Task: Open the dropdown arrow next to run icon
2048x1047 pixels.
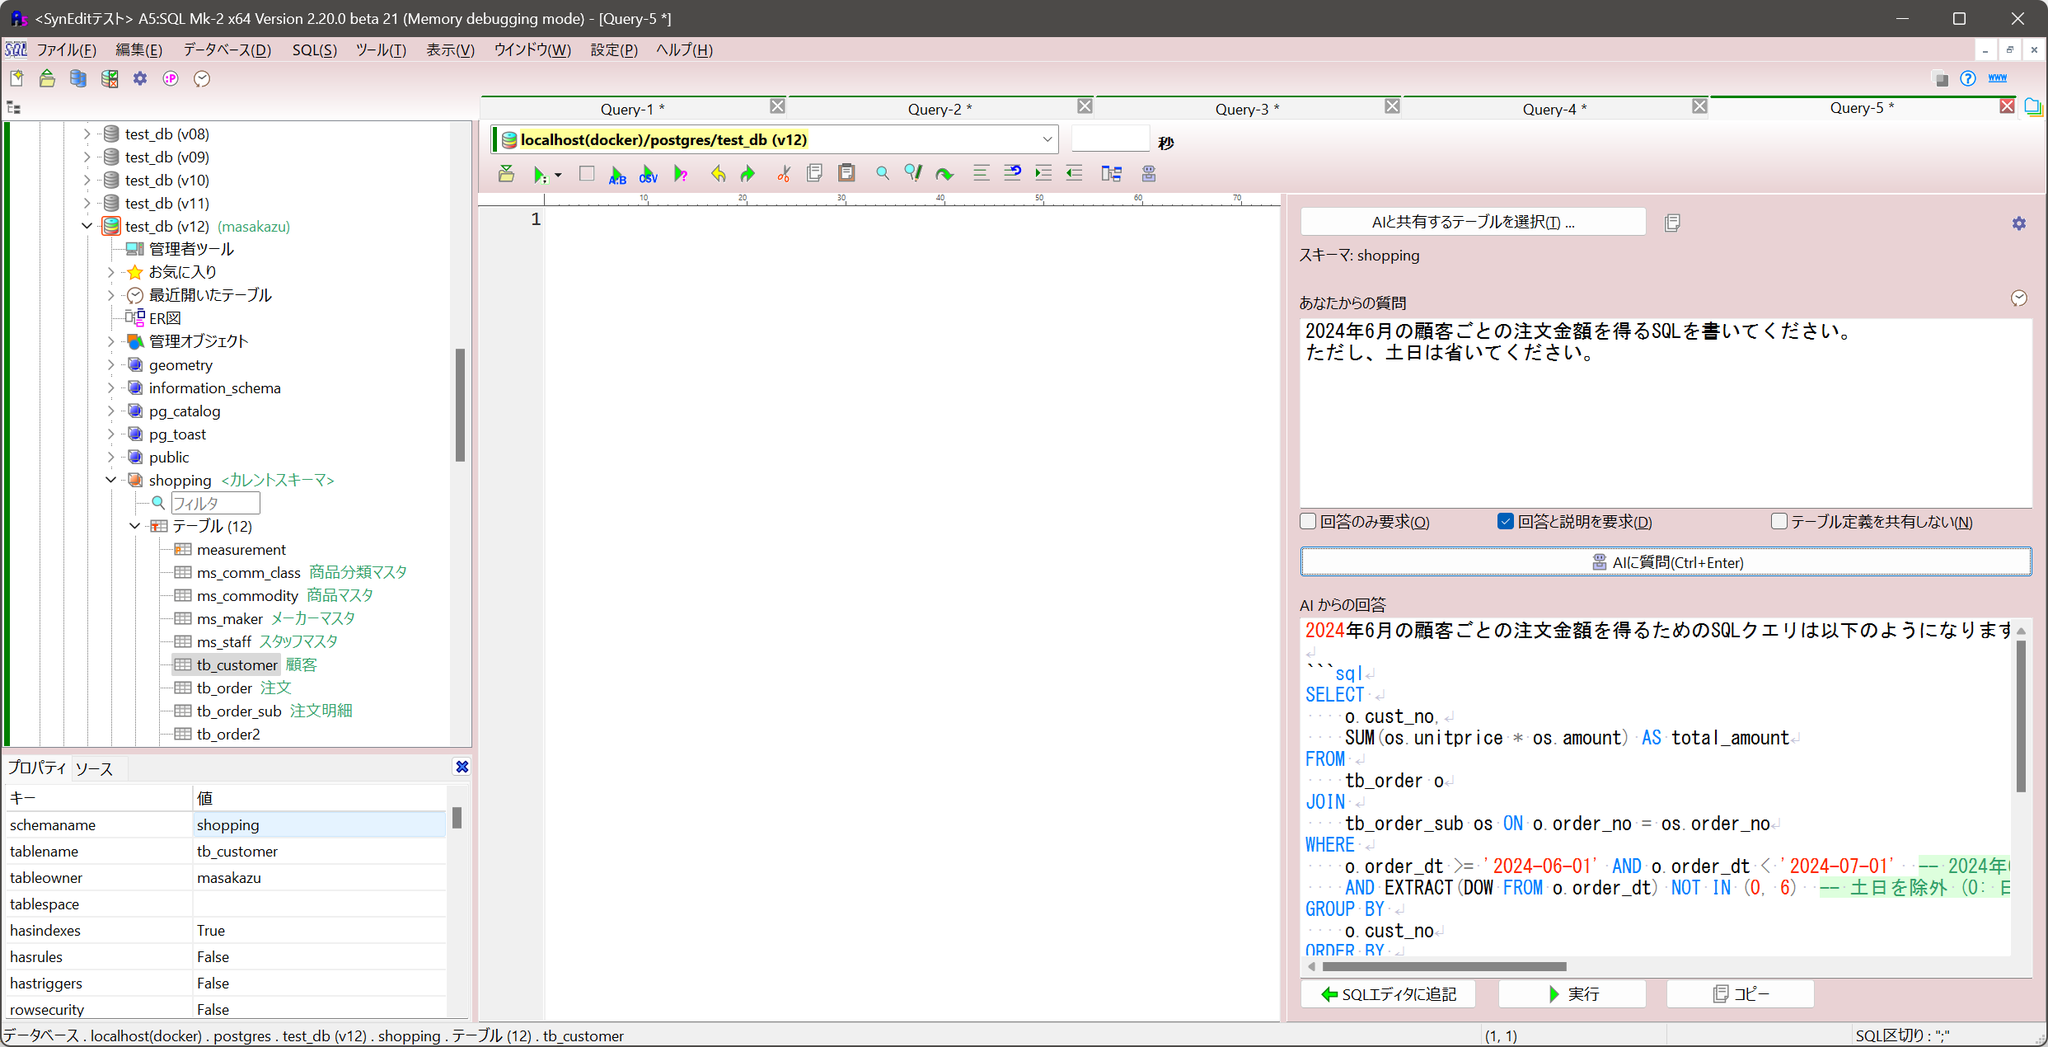Action: coord(558,175)
